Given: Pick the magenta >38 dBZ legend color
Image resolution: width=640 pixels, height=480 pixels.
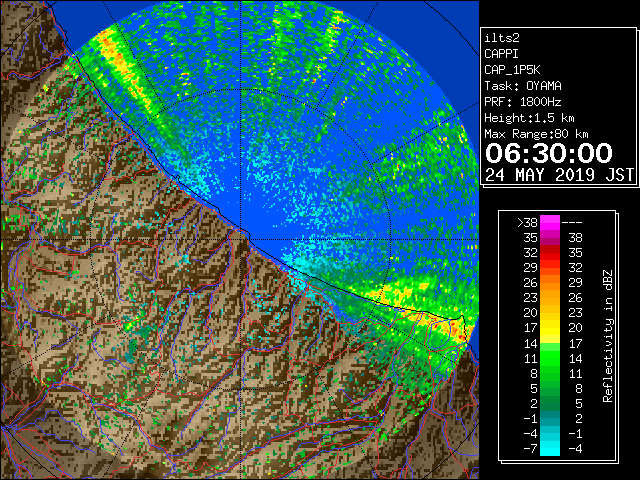Looking at the screenshot, I should 550,223.
